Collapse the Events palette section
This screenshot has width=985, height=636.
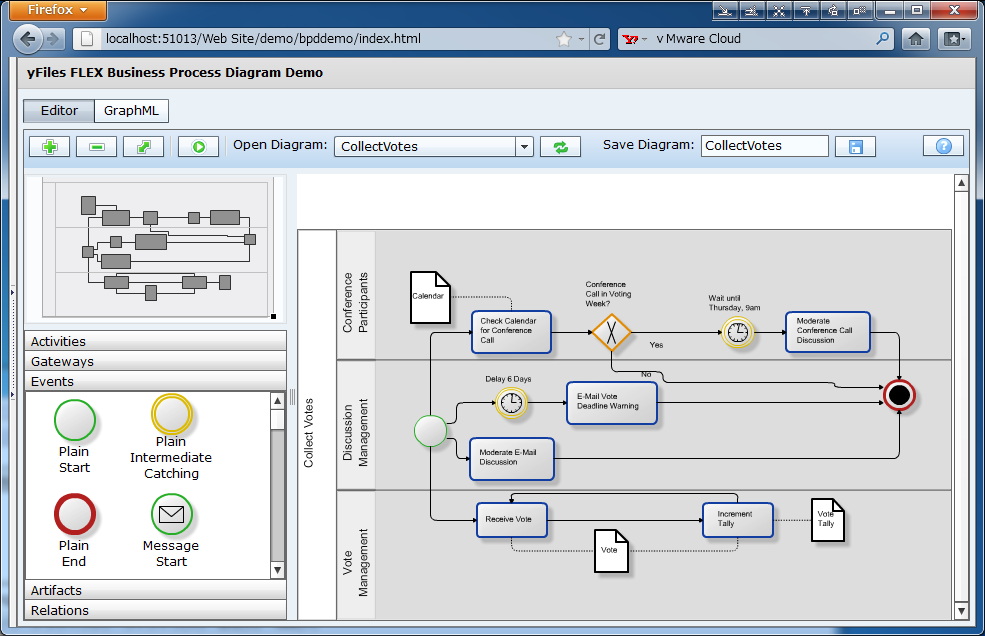(x=155, y=381)
